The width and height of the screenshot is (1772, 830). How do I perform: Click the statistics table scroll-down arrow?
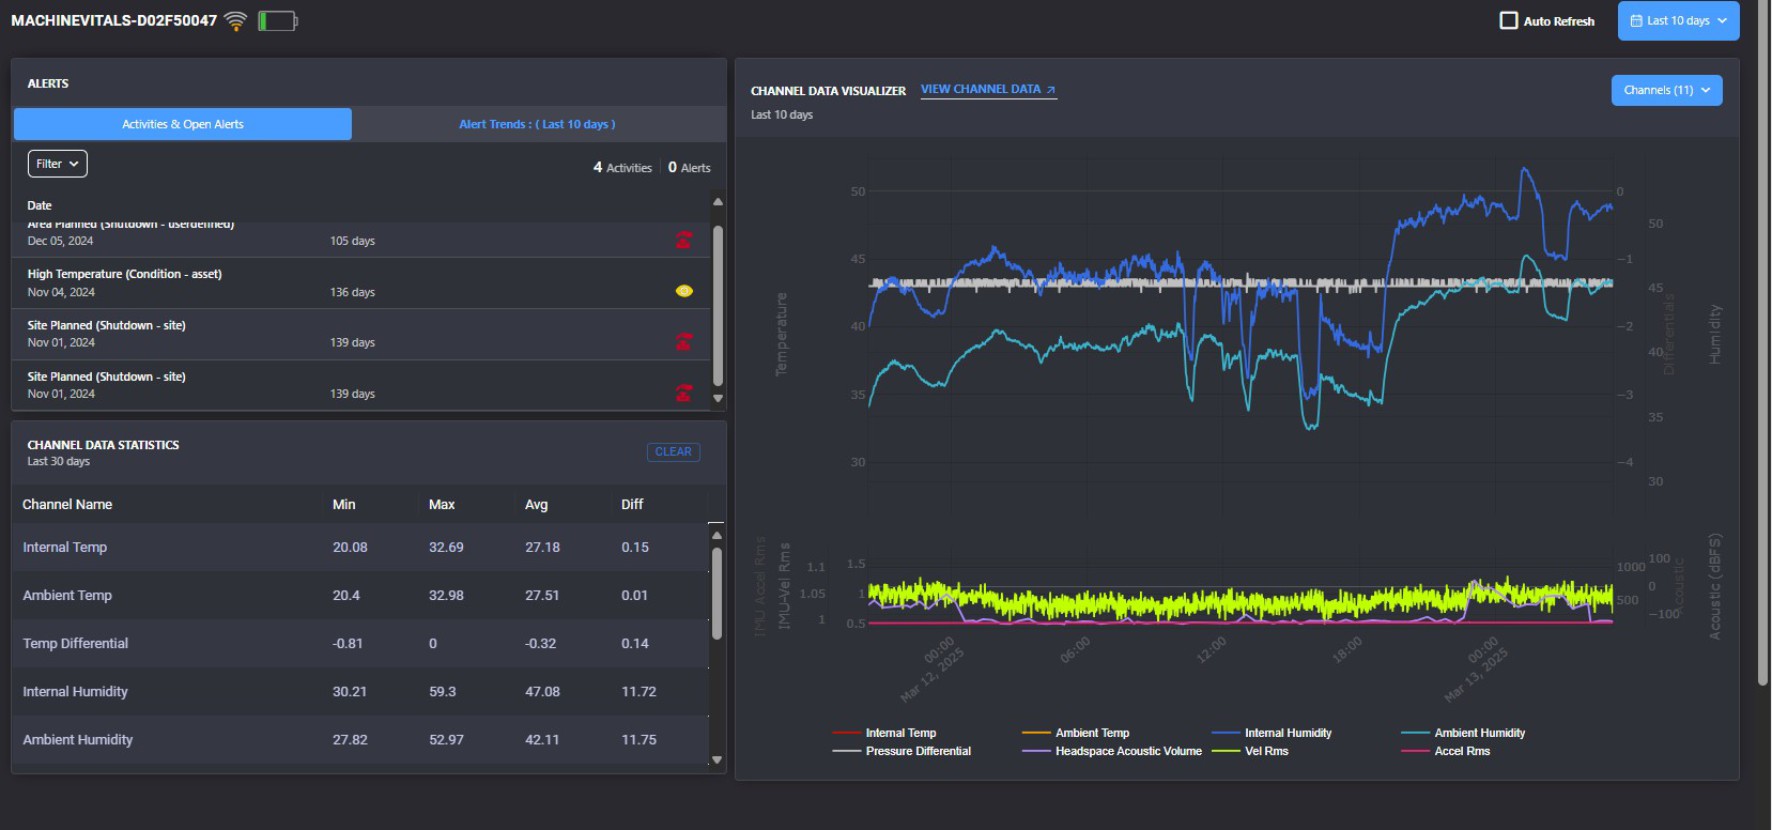point(716,760)
